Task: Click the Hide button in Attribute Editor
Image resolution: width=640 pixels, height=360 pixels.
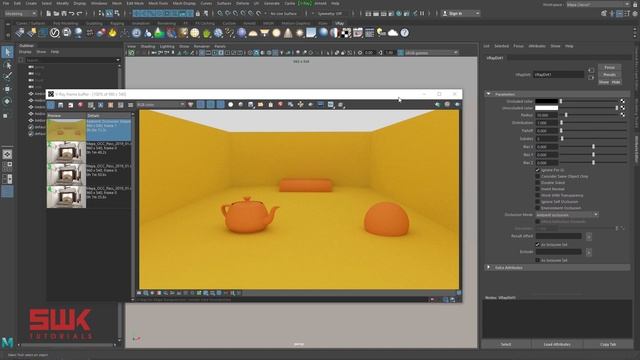Action: [616, 82]
